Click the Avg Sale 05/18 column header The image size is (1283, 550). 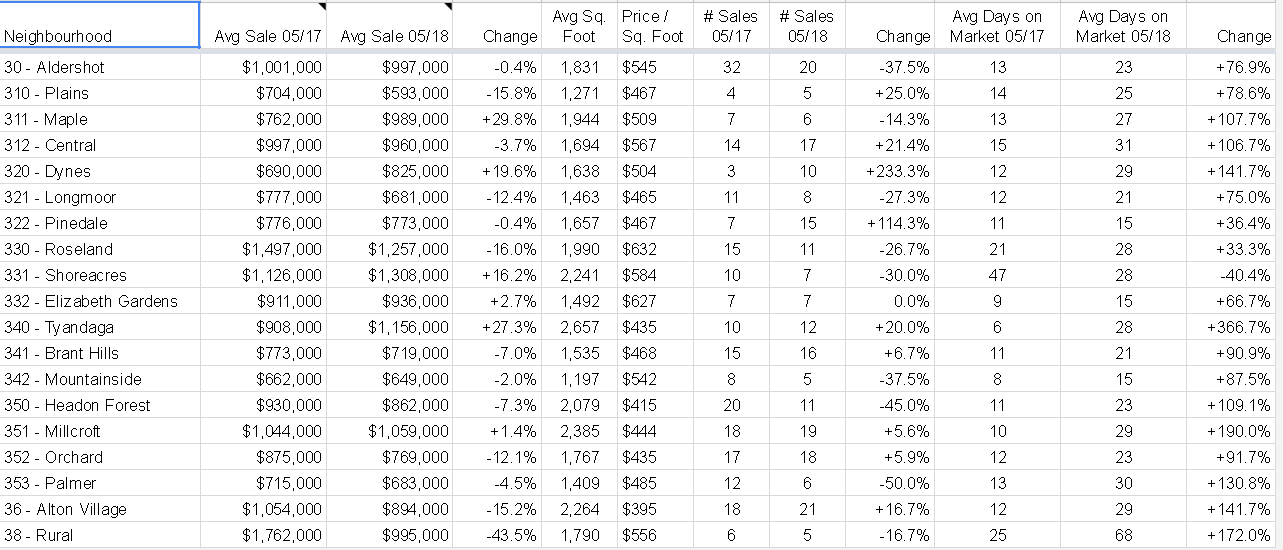pyautogui.click(x=389, y=25)
